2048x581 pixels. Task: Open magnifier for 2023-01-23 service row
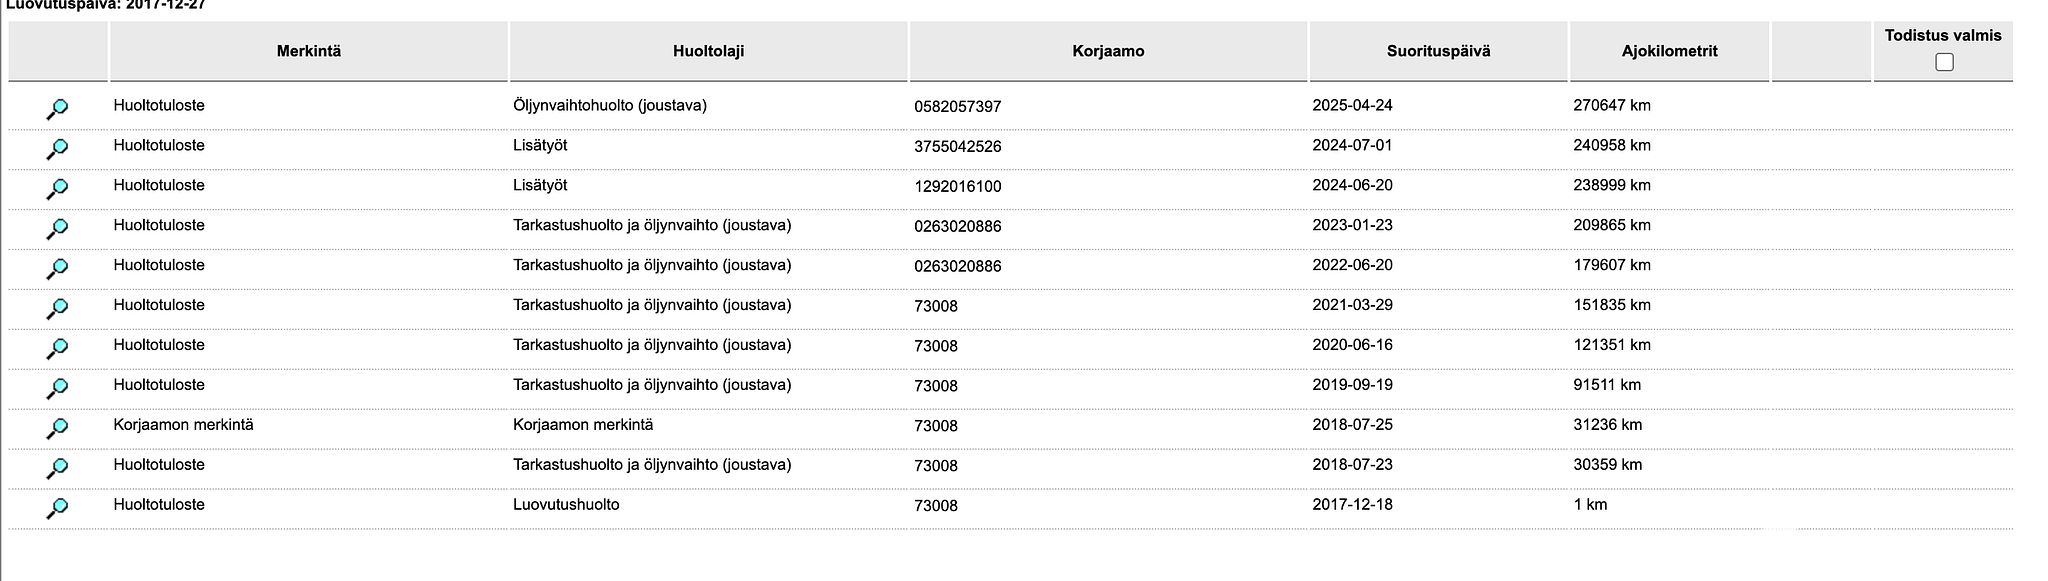57,229
